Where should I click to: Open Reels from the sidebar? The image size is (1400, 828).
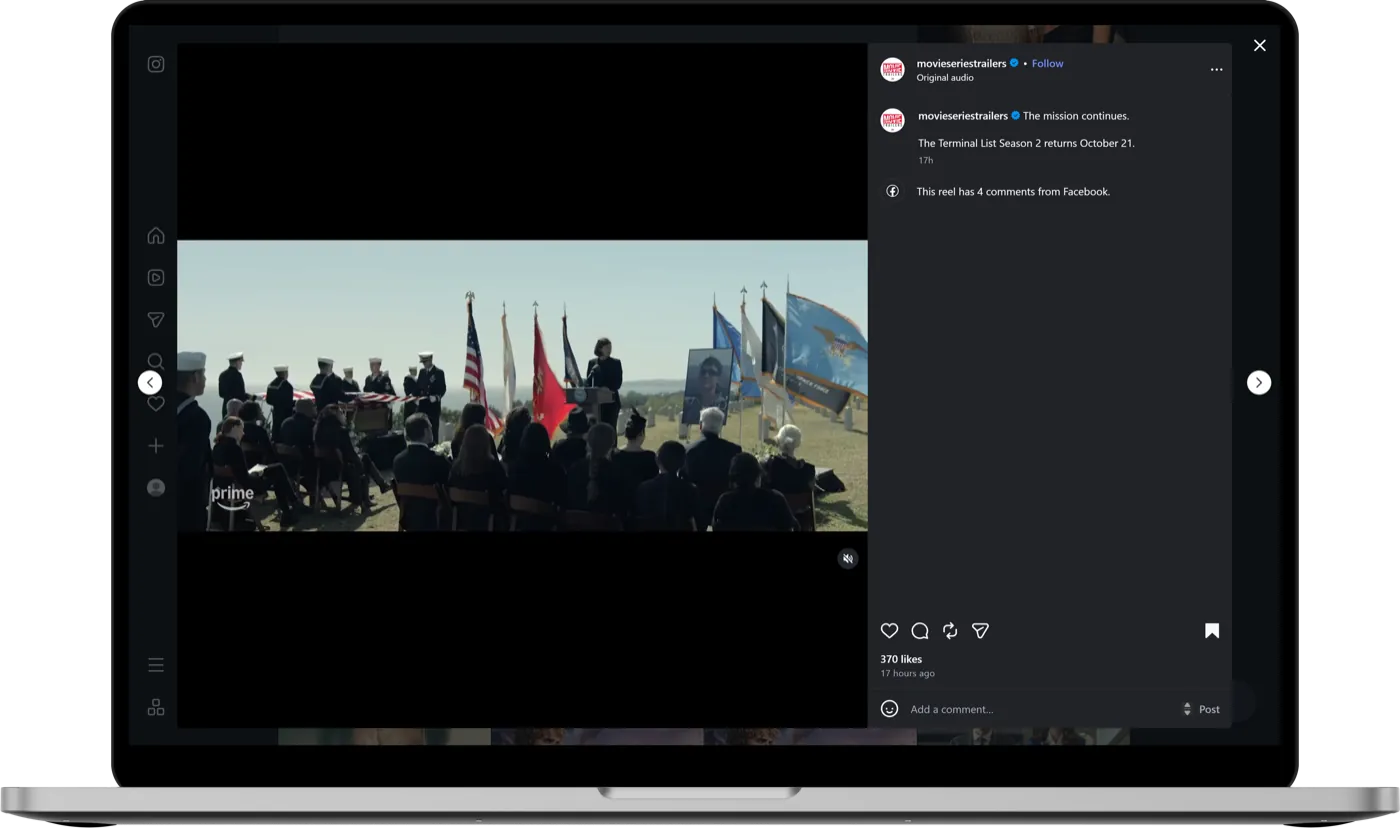156,278
